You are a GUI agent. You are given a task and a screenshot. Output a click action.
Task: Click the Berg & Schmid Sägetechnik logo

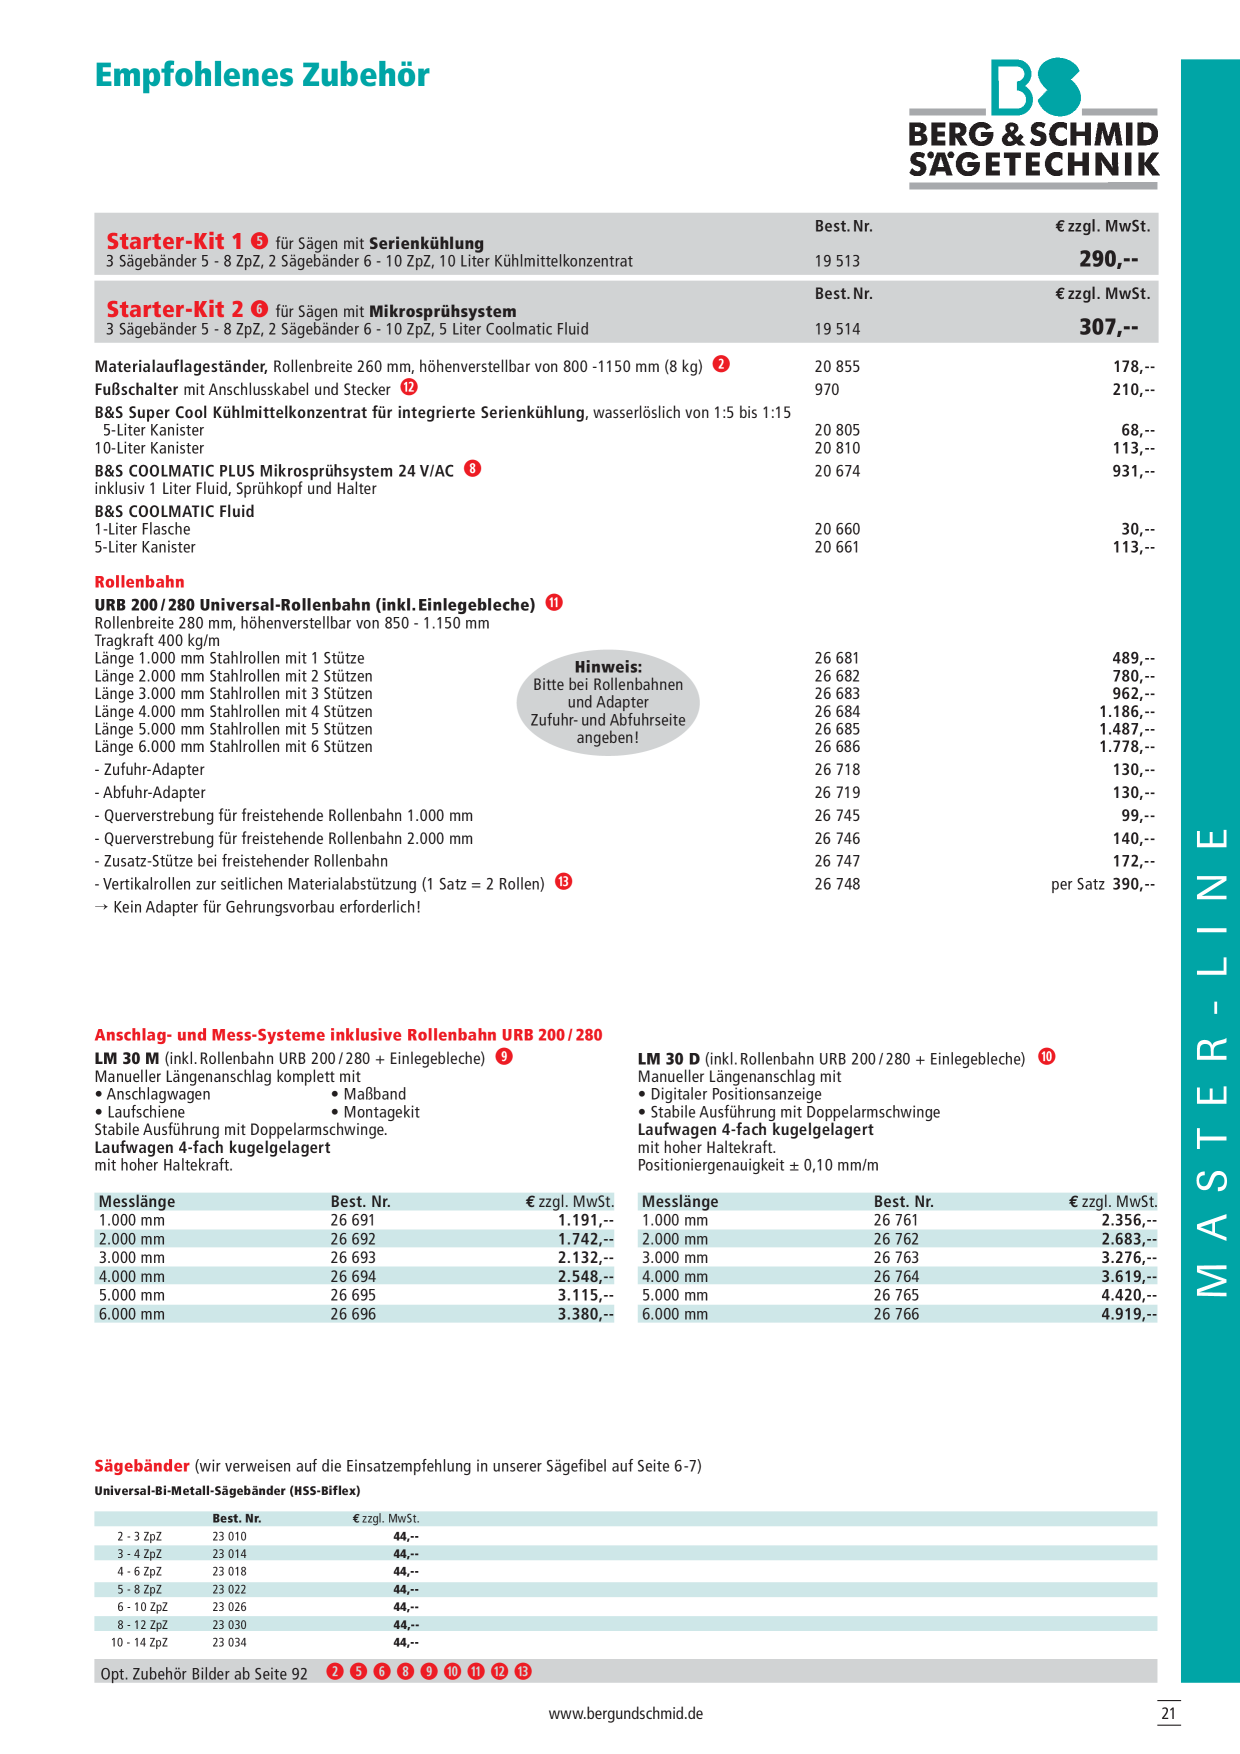[1034, 124]
